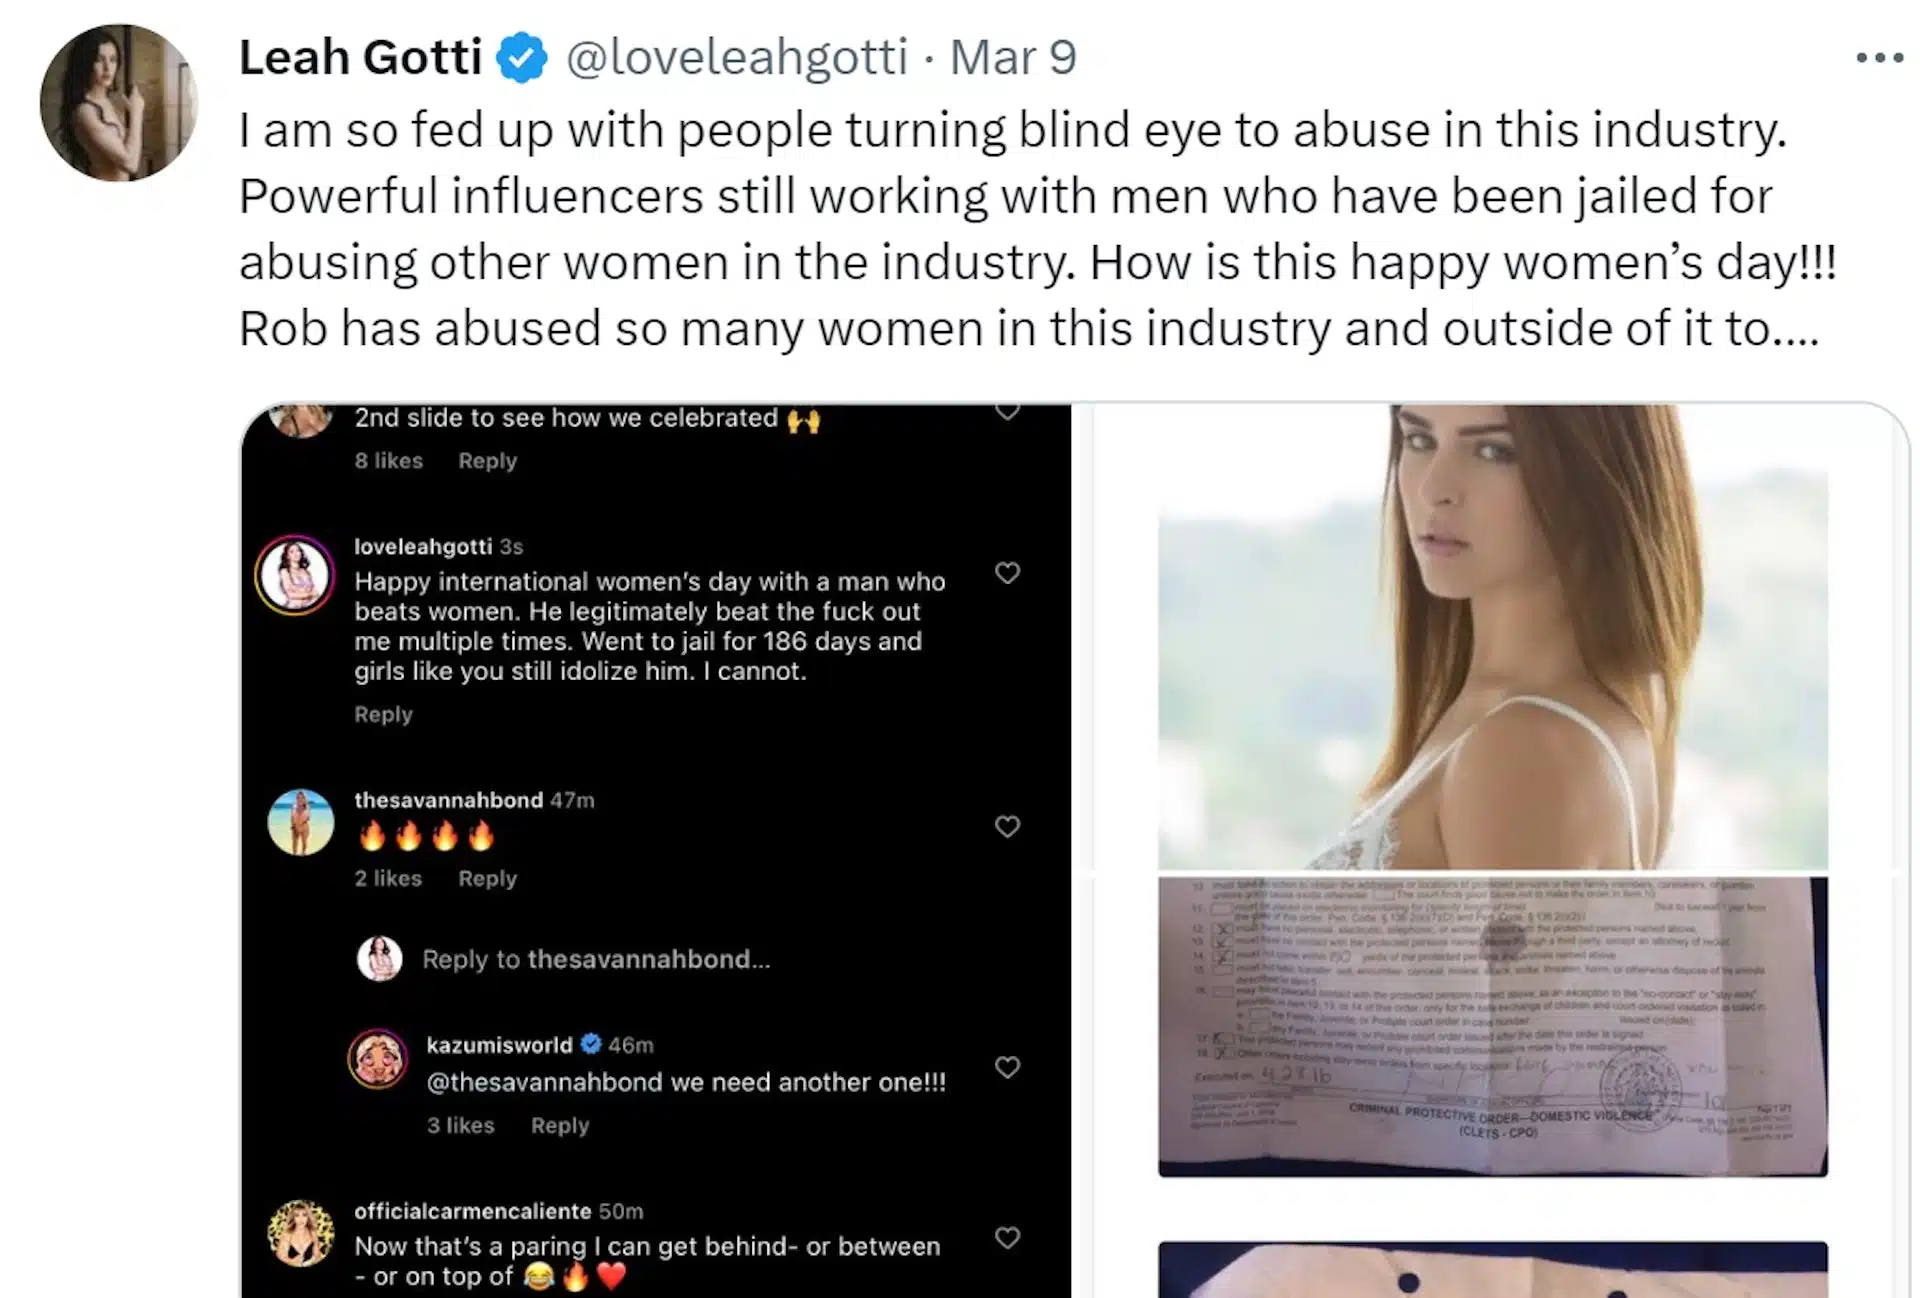The width and height of the screenshot is (1920, 1298).
Task: Click Reply next to 8 likes
Action: 487,461
